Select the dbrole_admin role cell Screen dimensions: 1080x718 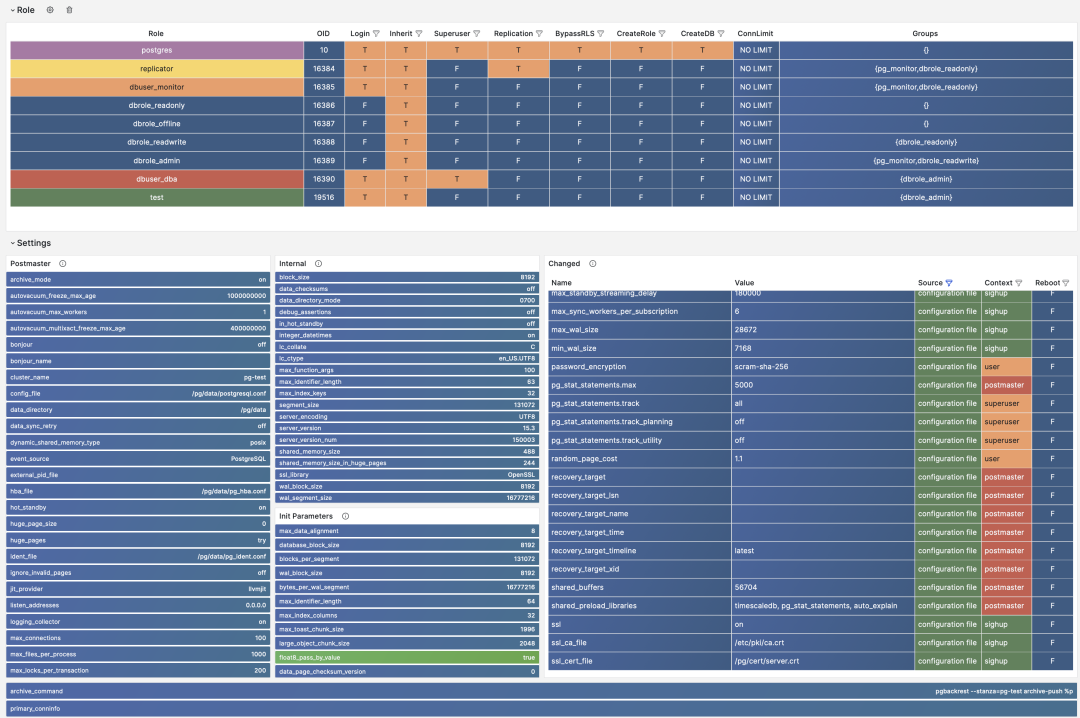coord(156,161)
